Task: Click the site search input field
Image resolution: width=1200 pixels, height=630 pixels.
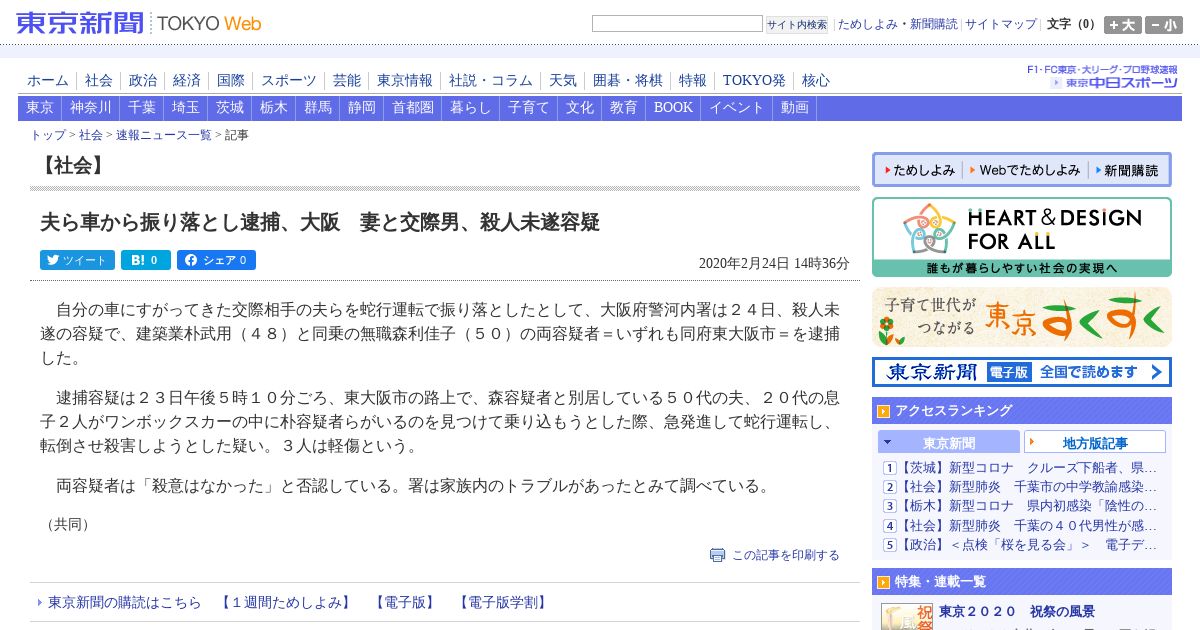Action: pyautogui.click(x=677, y=24)
